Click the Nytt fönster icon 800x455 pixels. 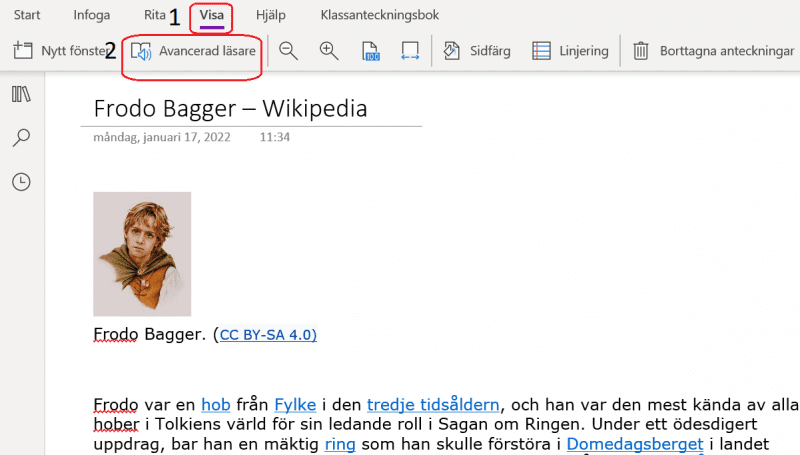click(22, 50)
